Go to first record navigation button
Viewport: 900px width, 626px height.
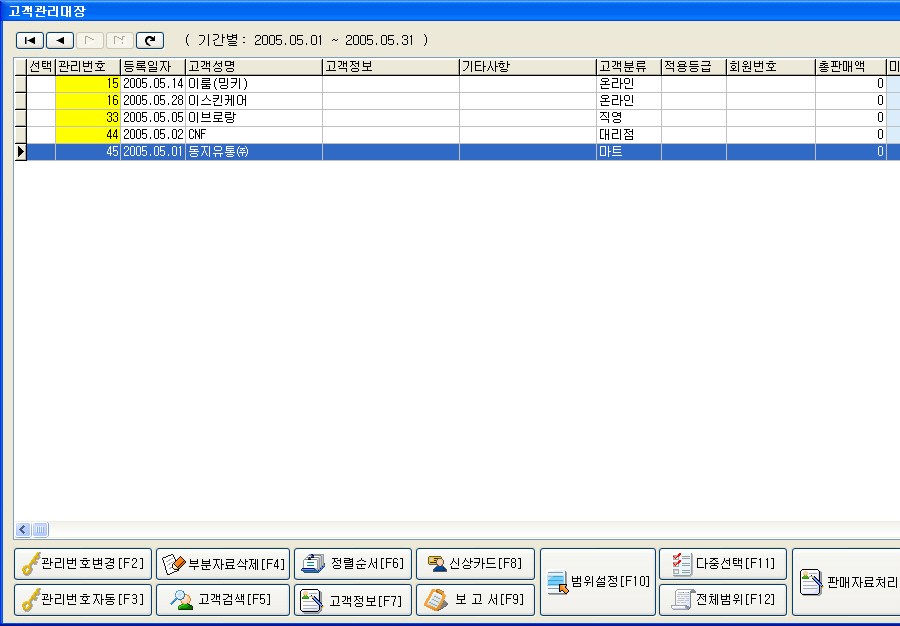coord(30,40)
